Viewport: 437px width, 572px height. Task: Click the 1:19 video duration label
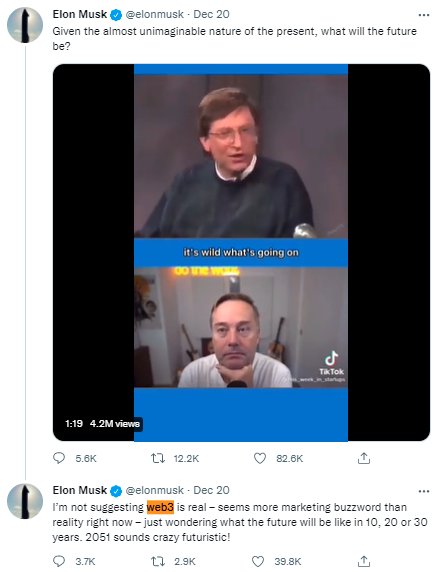pos(74,424)
